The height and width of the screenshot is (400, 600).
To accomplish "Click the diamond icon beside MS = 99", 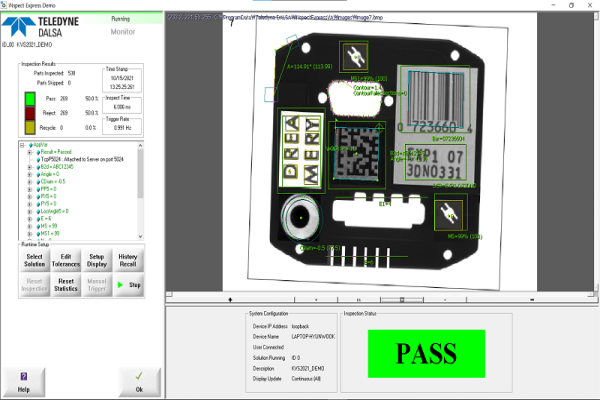I will click(x=38, y=226).
